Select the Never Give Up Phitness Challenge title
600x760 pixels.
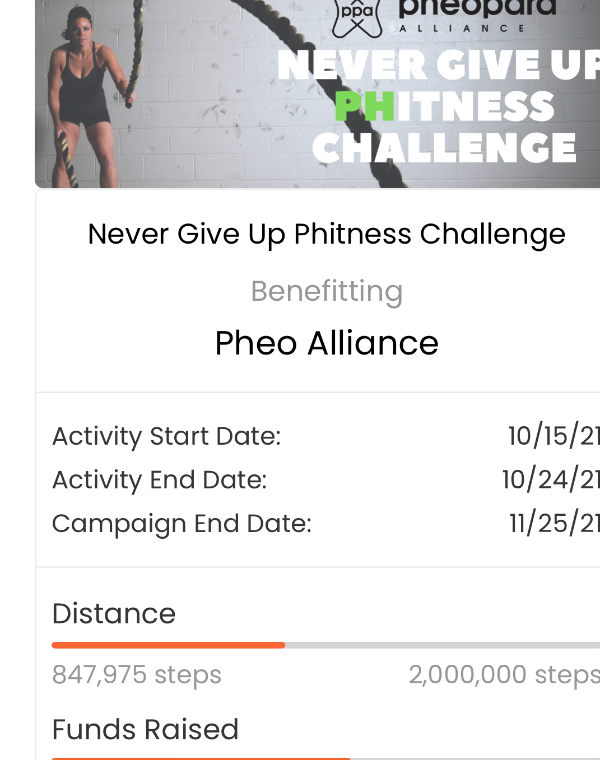tap(327, 235)
